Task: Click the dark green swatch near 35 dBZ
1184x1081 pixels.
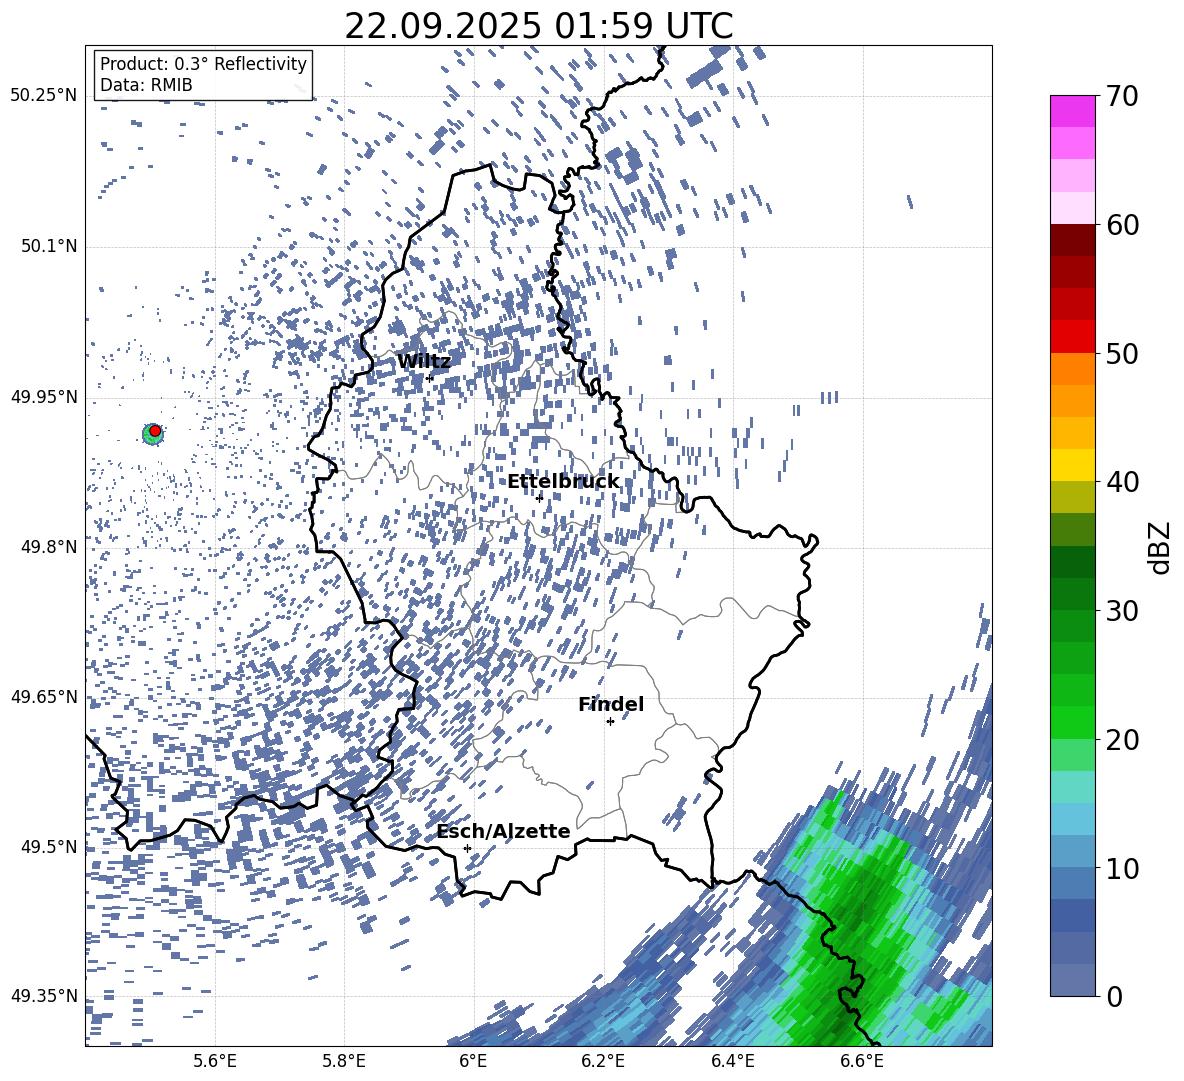Action: [1072, 562]
